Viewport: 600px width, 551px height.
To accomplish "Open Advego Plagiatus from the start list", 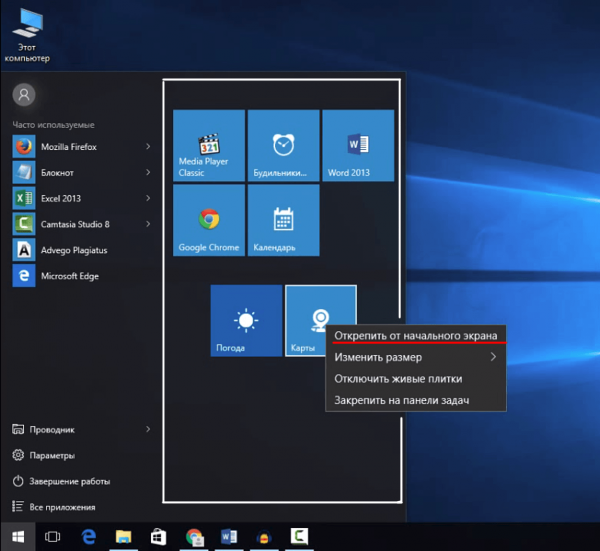I will [x=82, y=250].
